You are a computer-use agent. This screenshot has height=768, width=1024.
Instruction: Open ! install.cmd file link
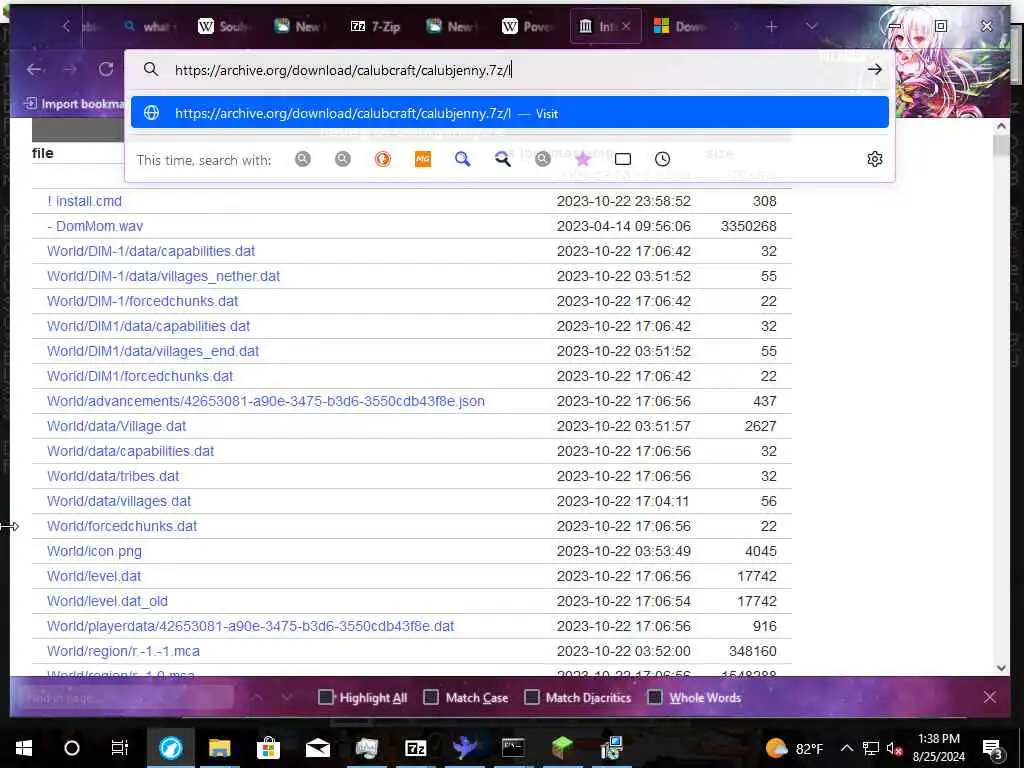(84, 201)
